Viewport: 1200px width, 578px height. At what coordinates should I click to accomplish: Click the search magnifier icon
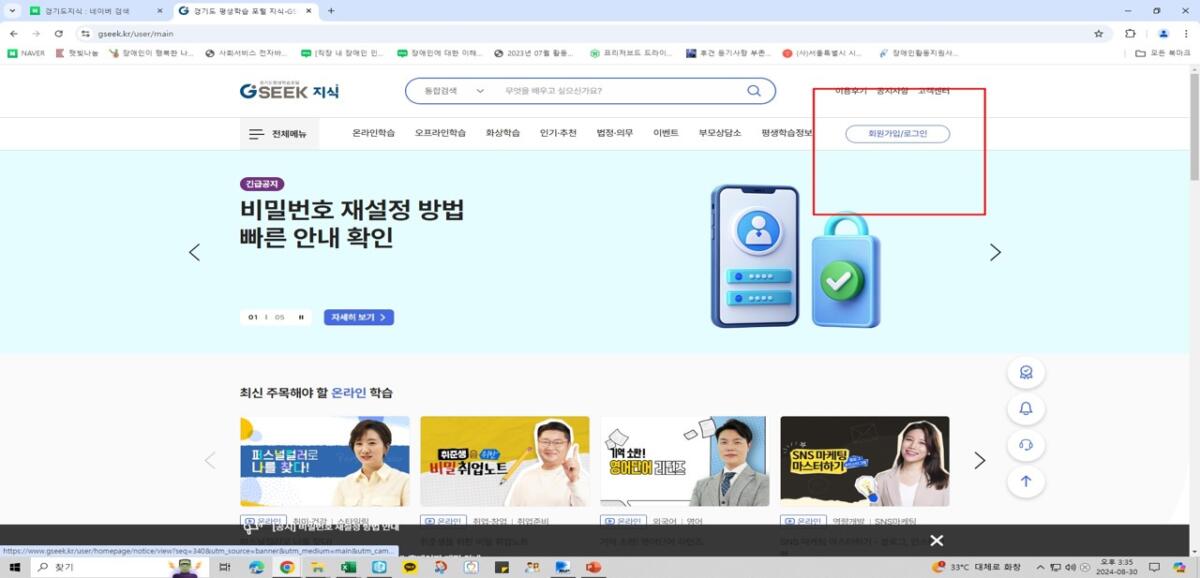[x=754, y=91]
